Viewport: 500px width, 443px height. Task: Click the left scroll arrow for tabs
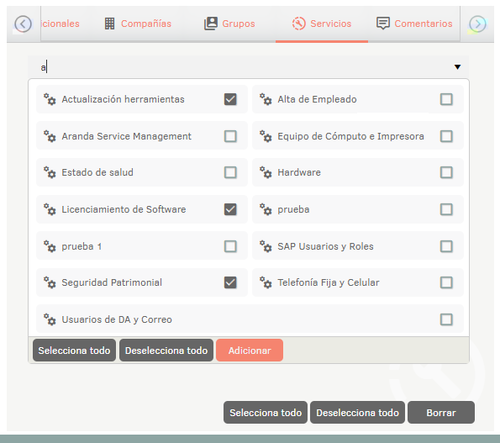click(x=23, y=24)
